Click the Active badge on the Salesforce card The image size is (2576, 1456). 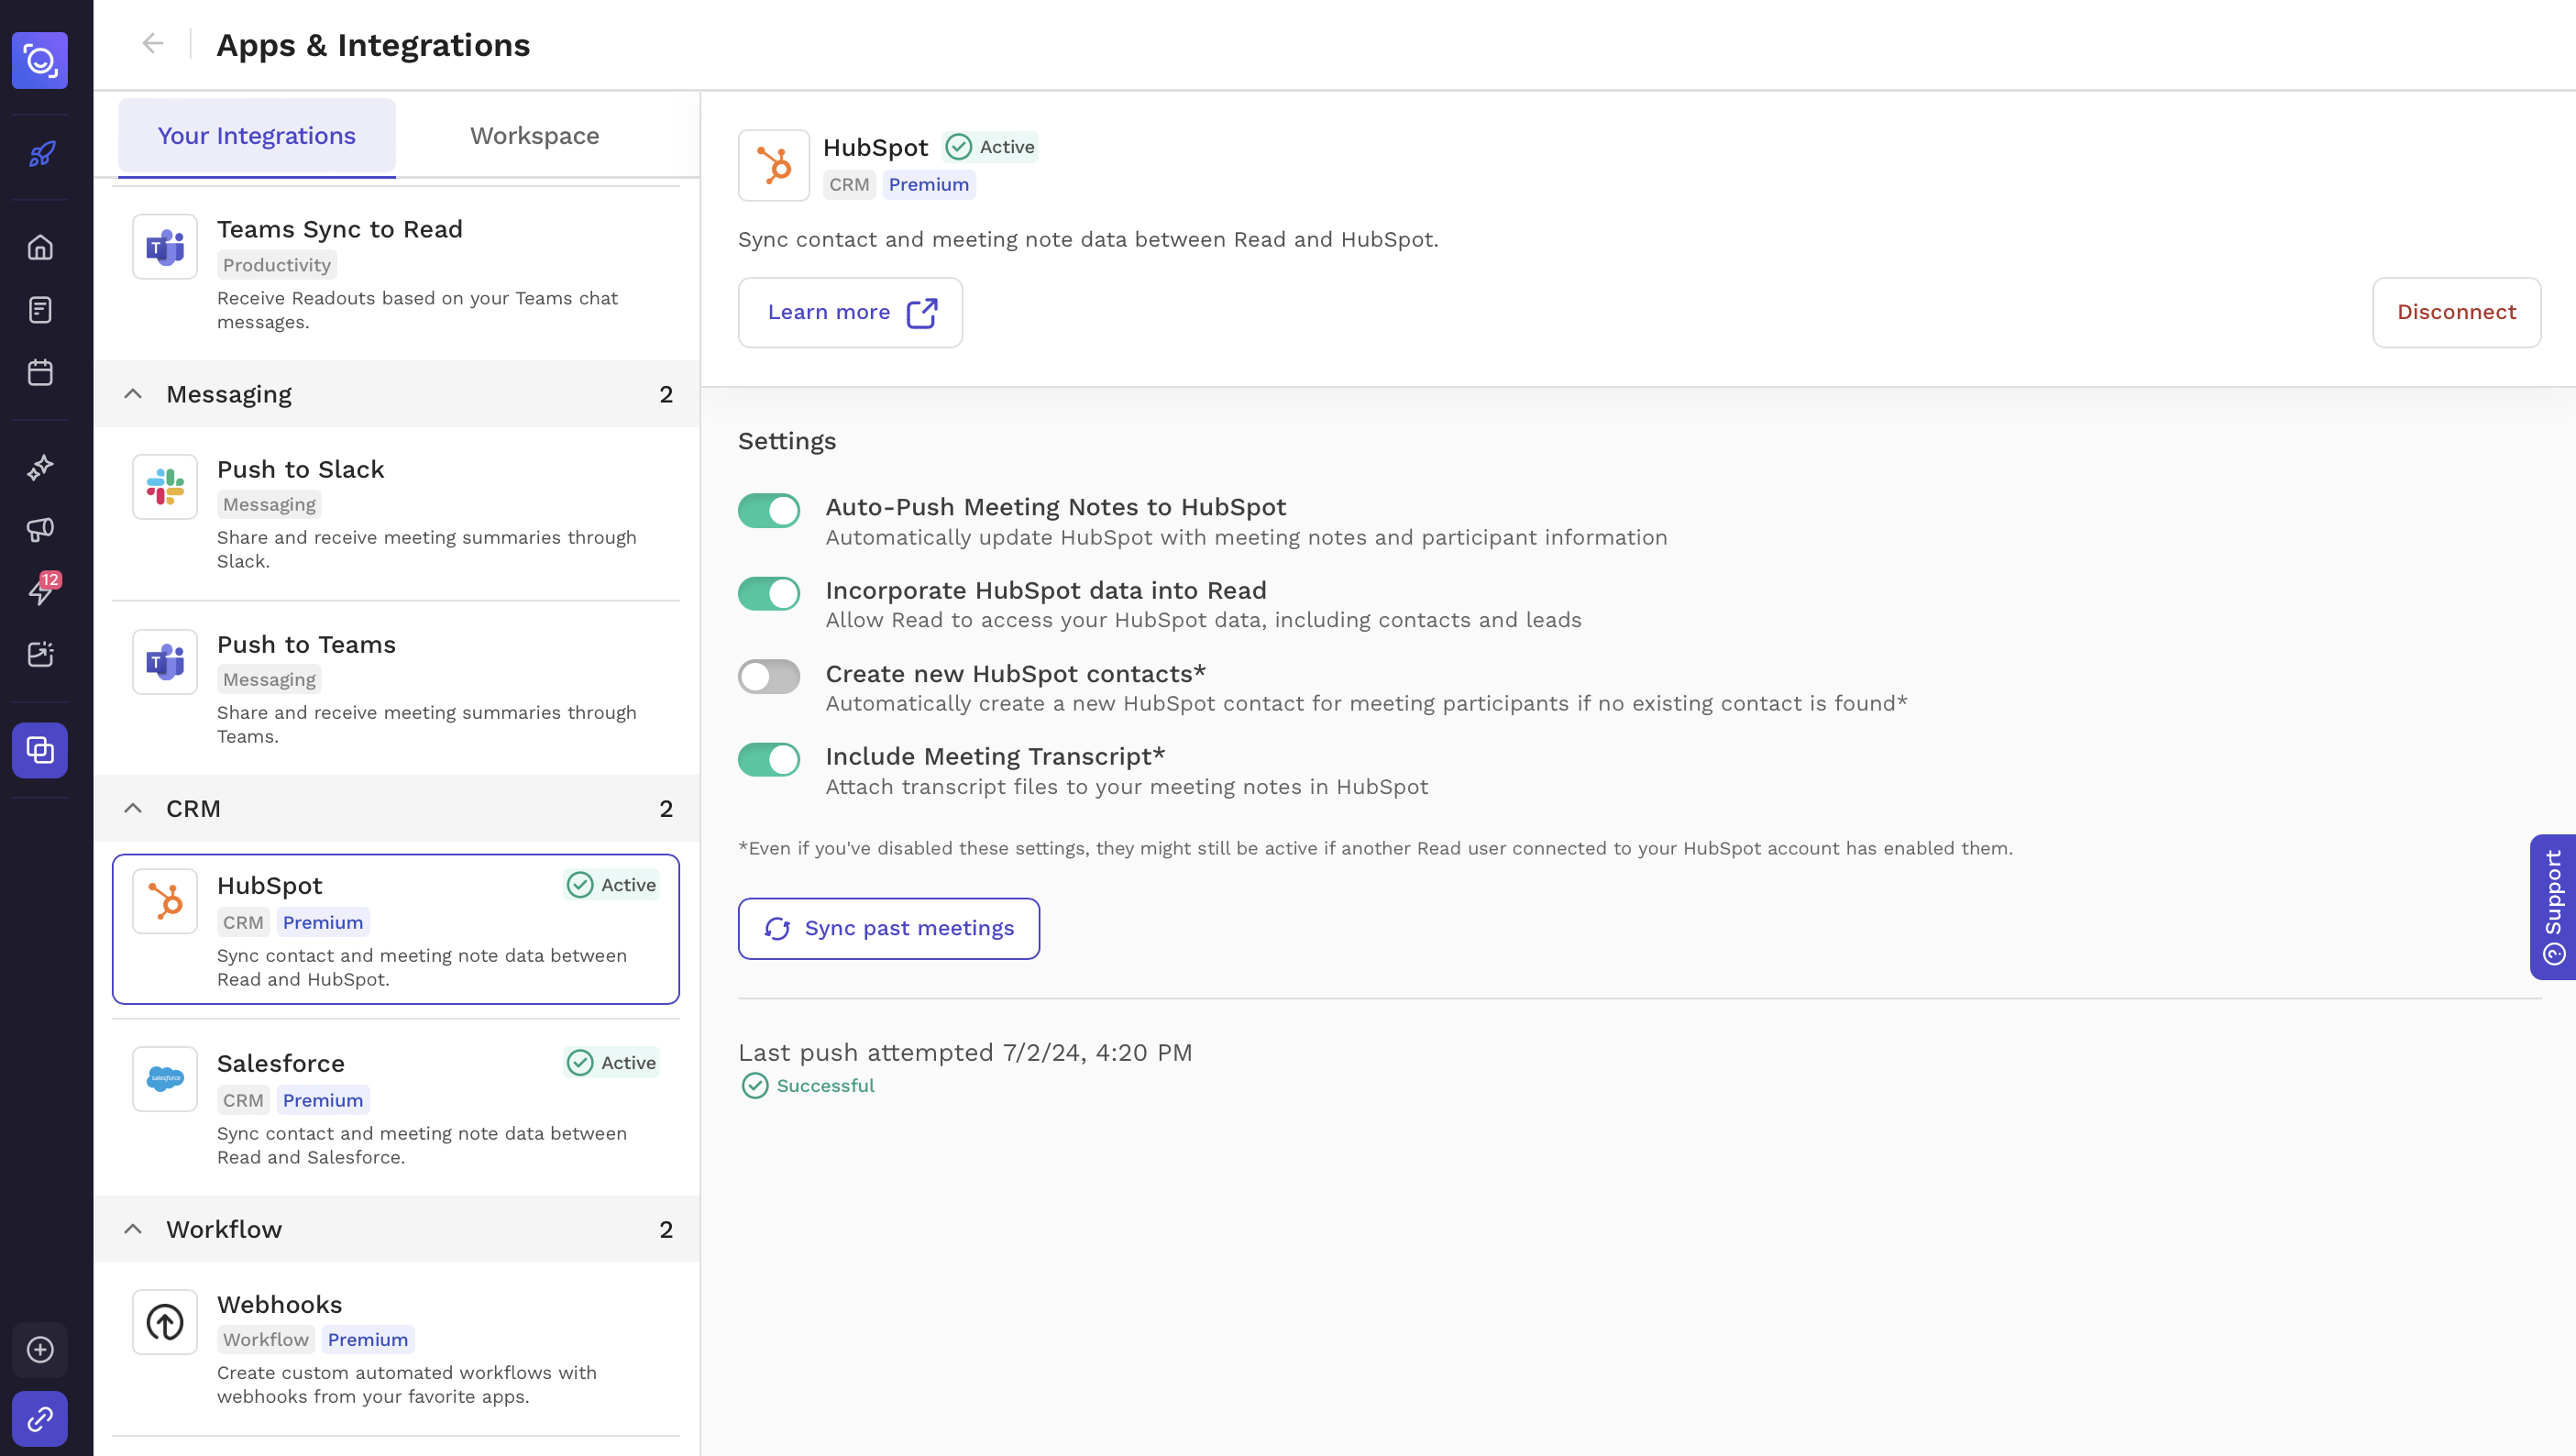pyautogui.click(x=612, y=1062)
